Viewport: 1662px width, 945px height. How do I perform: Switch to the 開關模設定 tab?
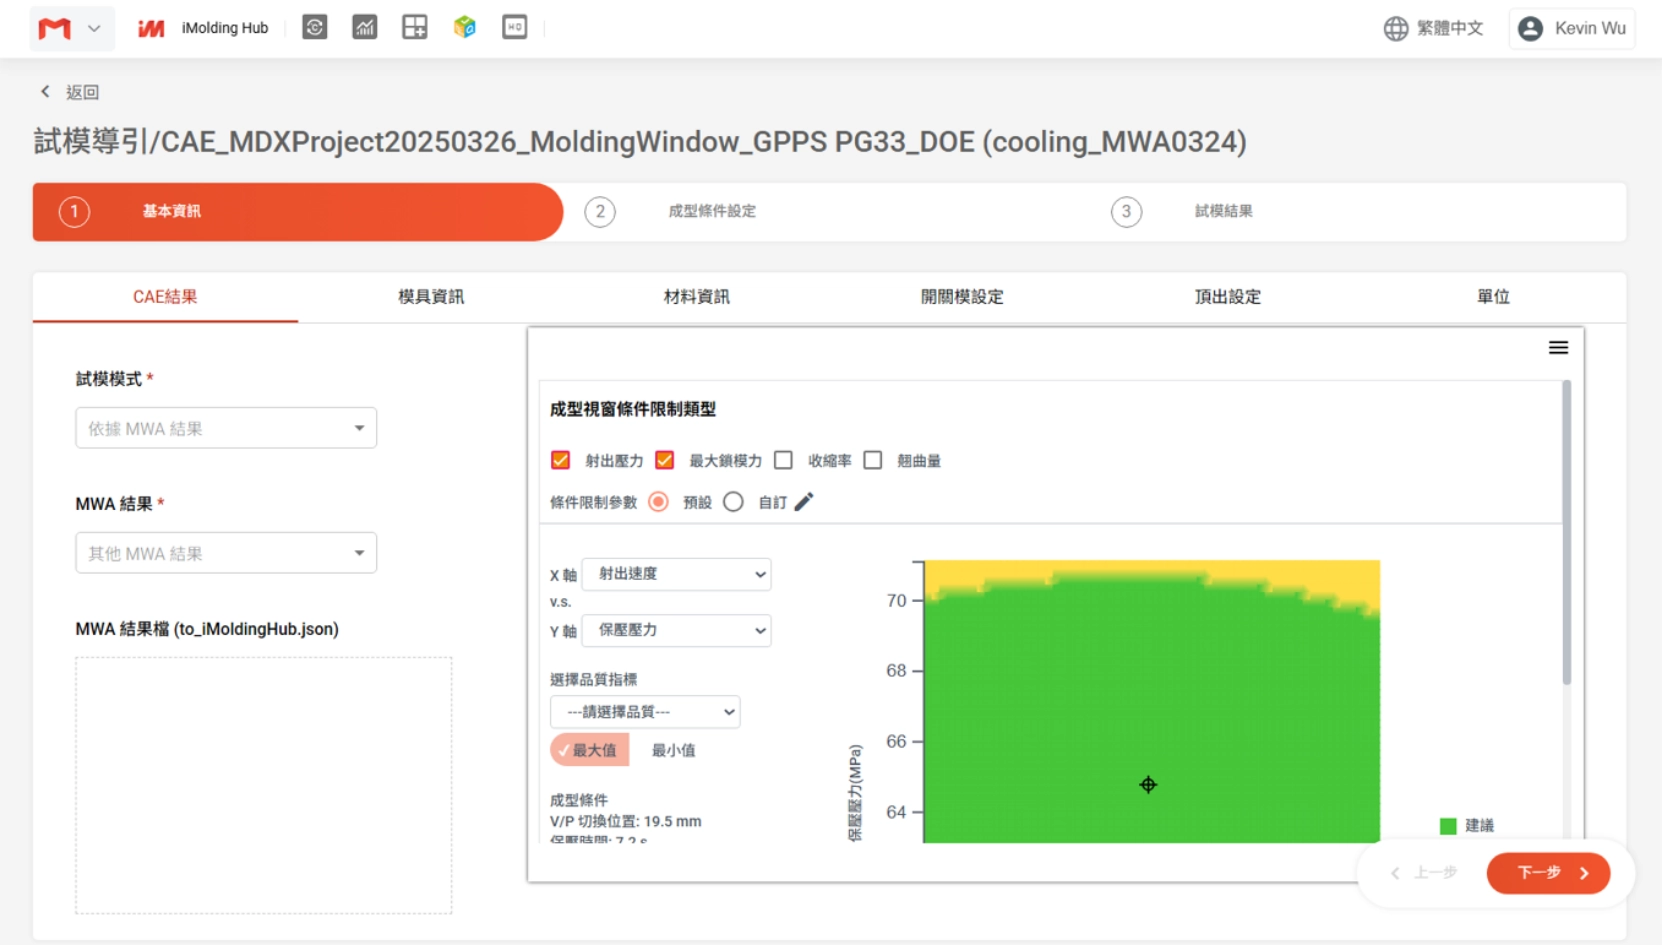click(x=961, y=297)
